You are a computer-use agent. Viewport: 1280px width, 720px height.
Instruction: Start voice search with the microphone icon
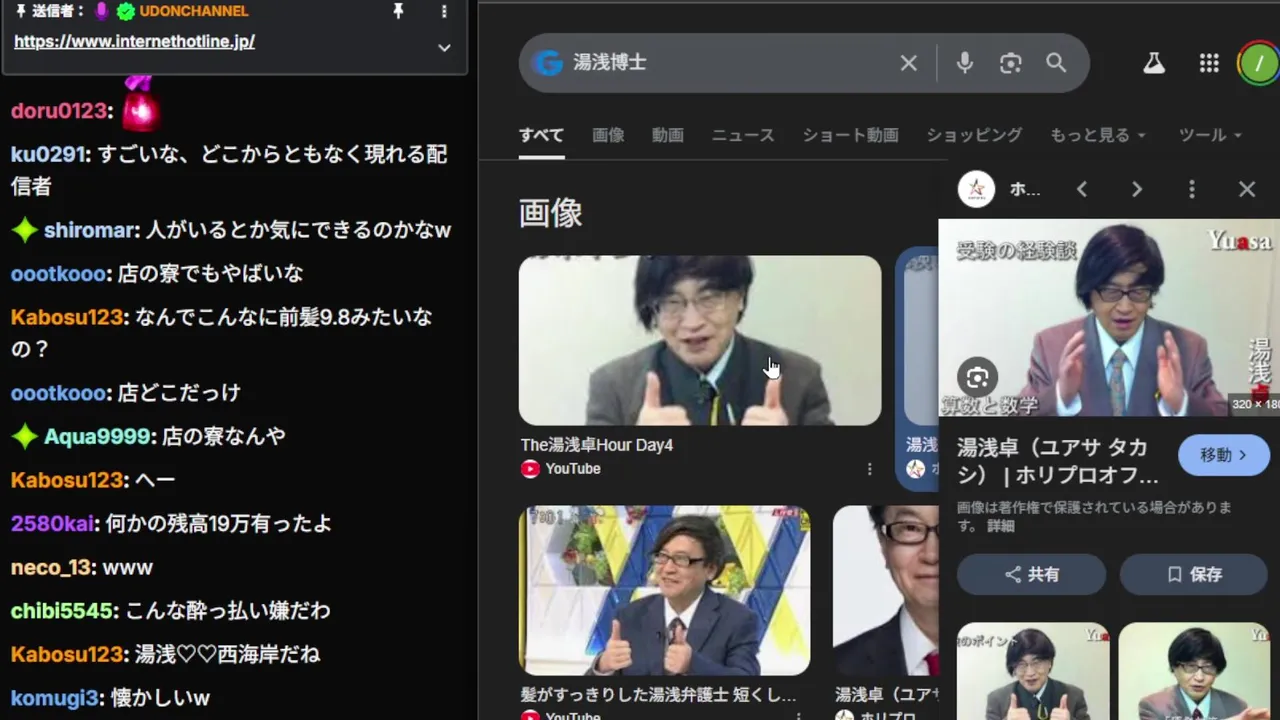tap(964, 63)
